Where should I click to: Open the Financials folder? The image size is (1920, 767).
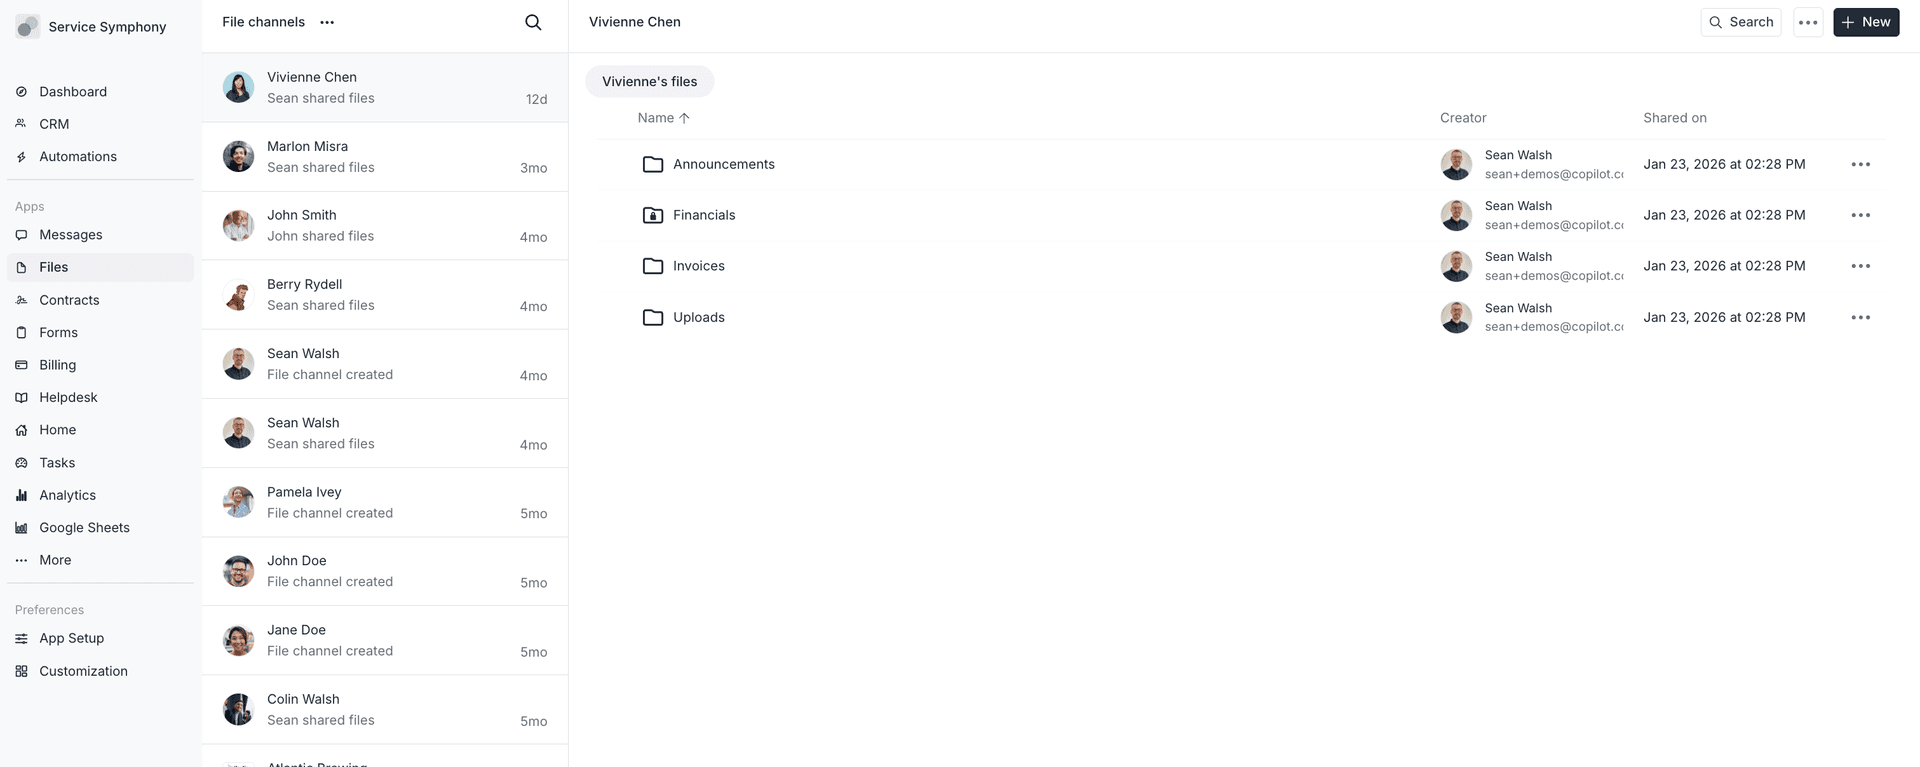point(704,214)
